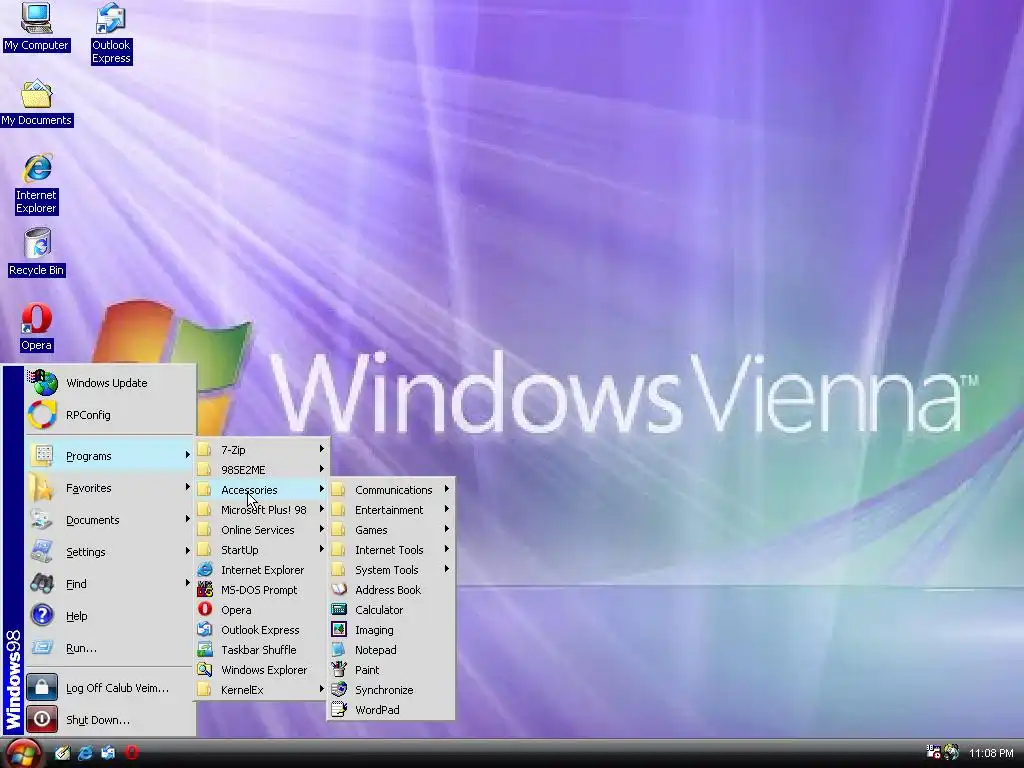This screenshot has width=1024, height=768.
Task: Launch MS-DOS Prompt from Programs menu
Action: click(x=261, y=590)
